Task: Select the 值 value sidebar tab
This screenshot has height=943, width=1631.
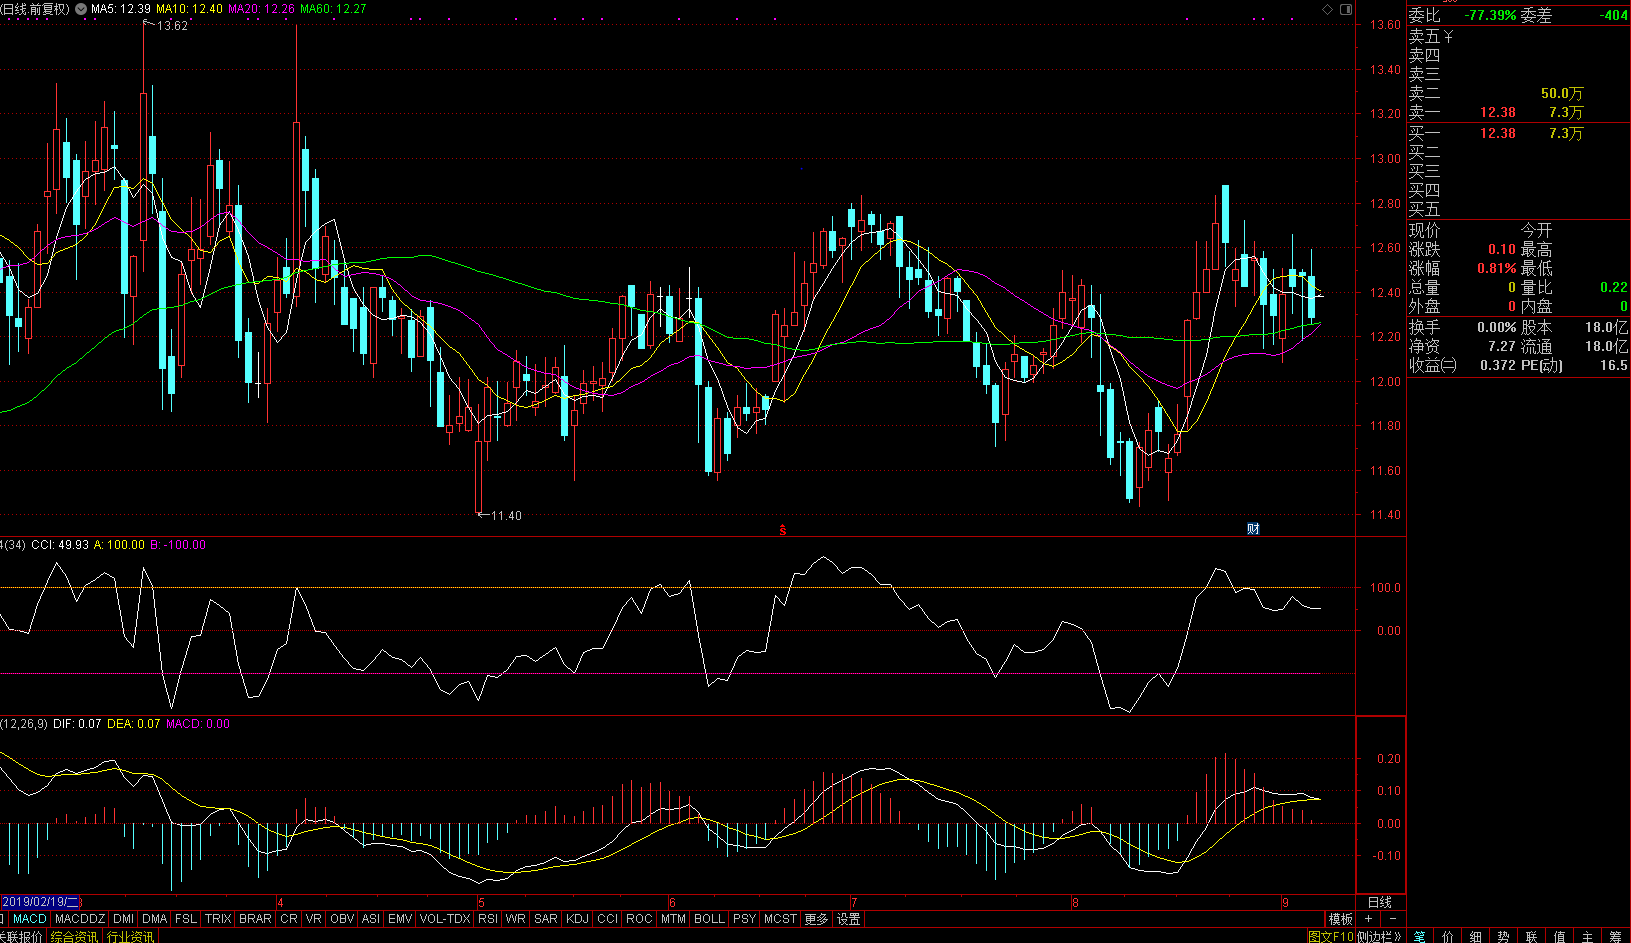Action: (x=1560, y=937)
